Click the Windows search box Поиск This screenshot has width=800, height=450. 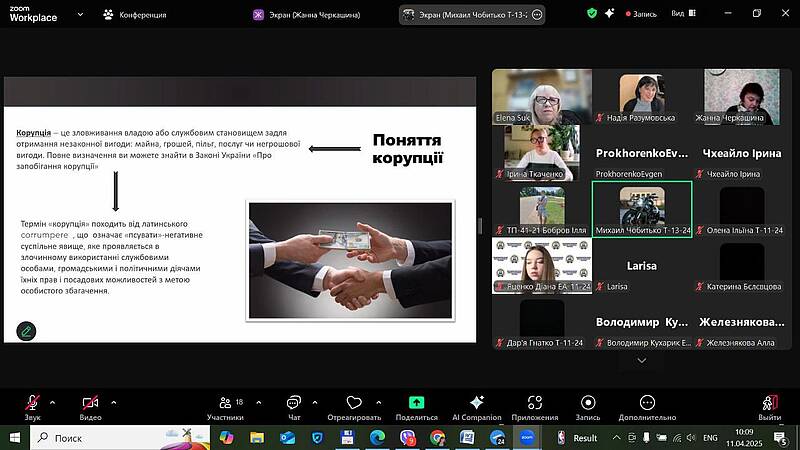pyautogui.click(x=110, y=438)
